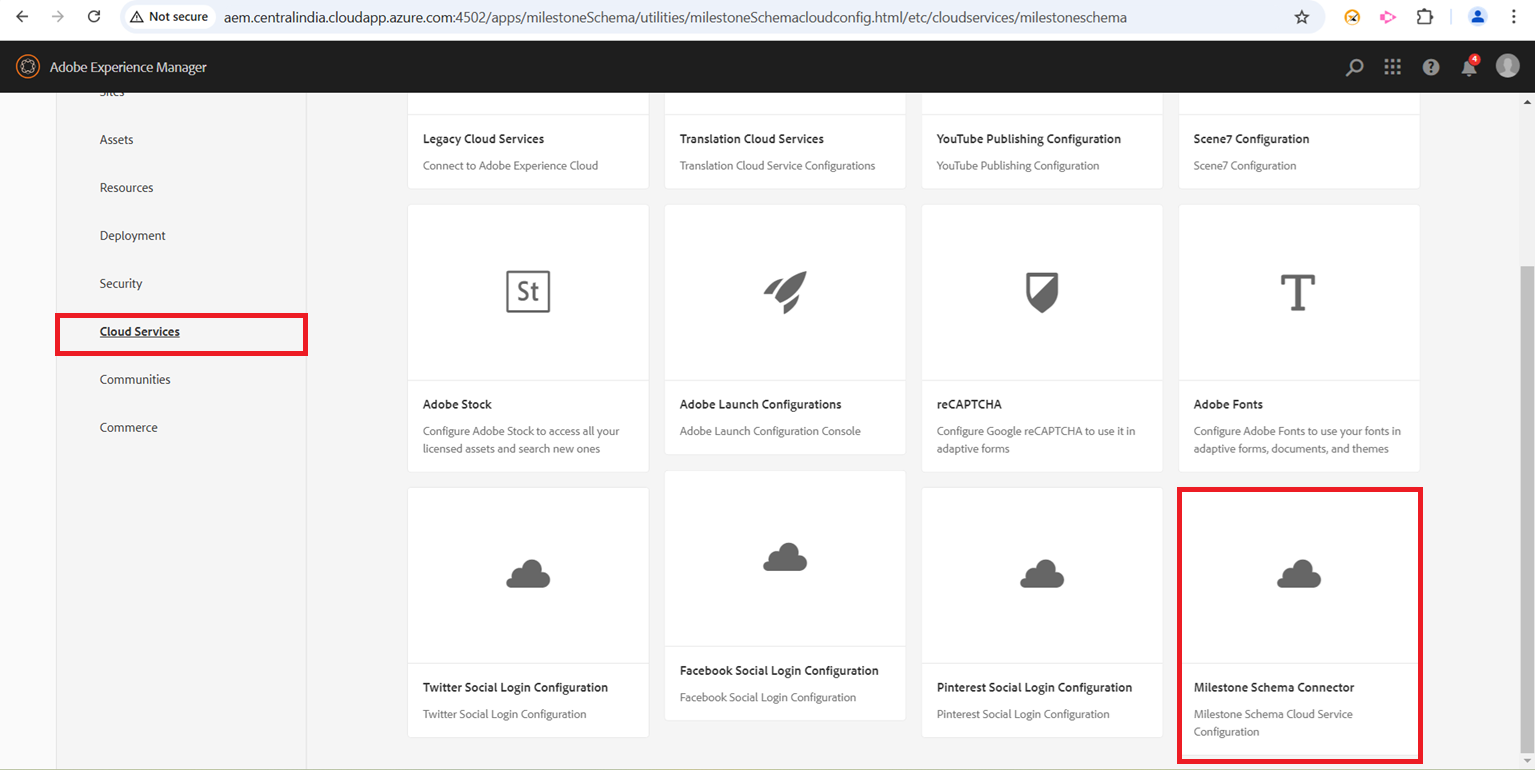The height and width of the screenshot is (770, 1535).
Task: Click 'Translation Cloud Service Configurations' description
Action: click(x=777, y=166)
